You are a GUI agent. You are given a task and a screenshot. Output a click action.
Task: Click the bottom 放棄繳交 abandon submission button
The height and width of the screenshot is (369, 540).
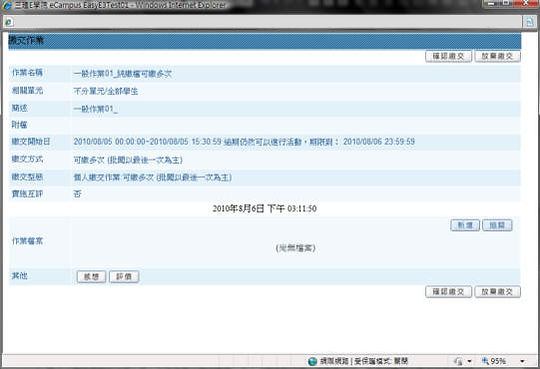click(x=497, y=292)
